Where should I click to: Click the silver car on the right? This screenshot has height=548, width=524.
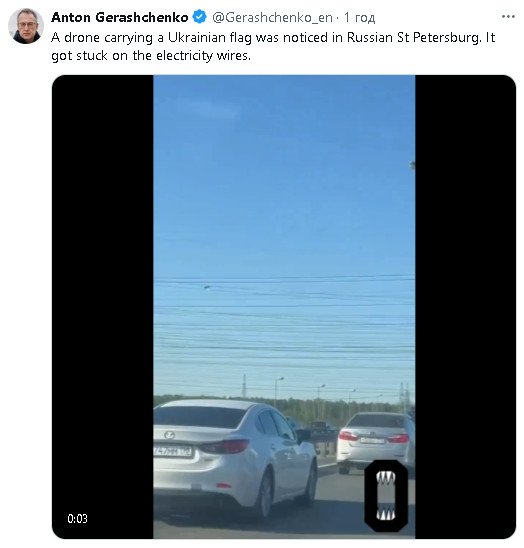(x=376, y=441)
